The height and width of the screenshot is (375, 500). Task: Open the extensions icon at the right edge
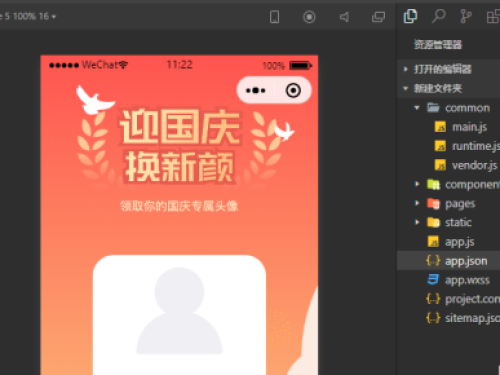(493, 17)
